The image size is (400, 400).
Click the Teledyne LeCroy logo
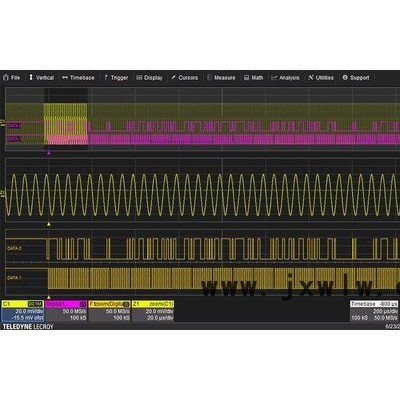point(28,326)
